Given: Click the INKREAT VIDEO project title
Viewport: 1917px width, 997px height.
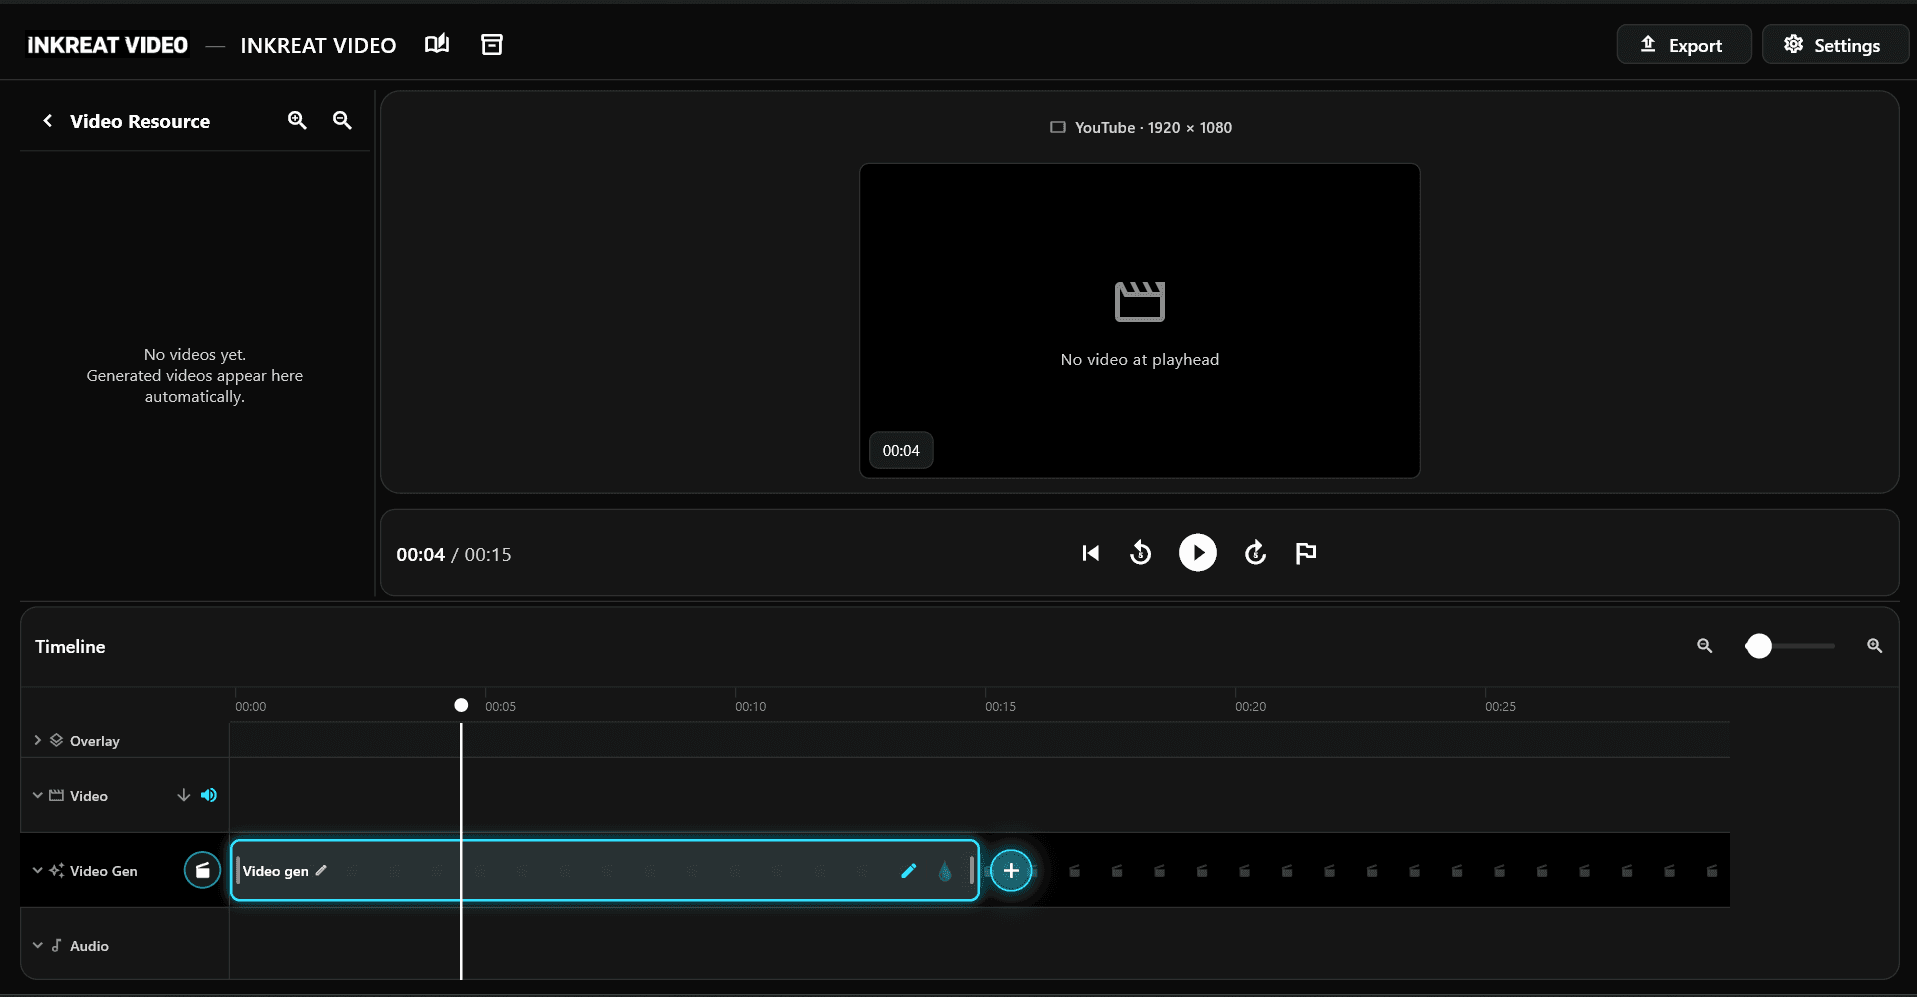Looking at the screenshot, I should click(x=318, y=45).
